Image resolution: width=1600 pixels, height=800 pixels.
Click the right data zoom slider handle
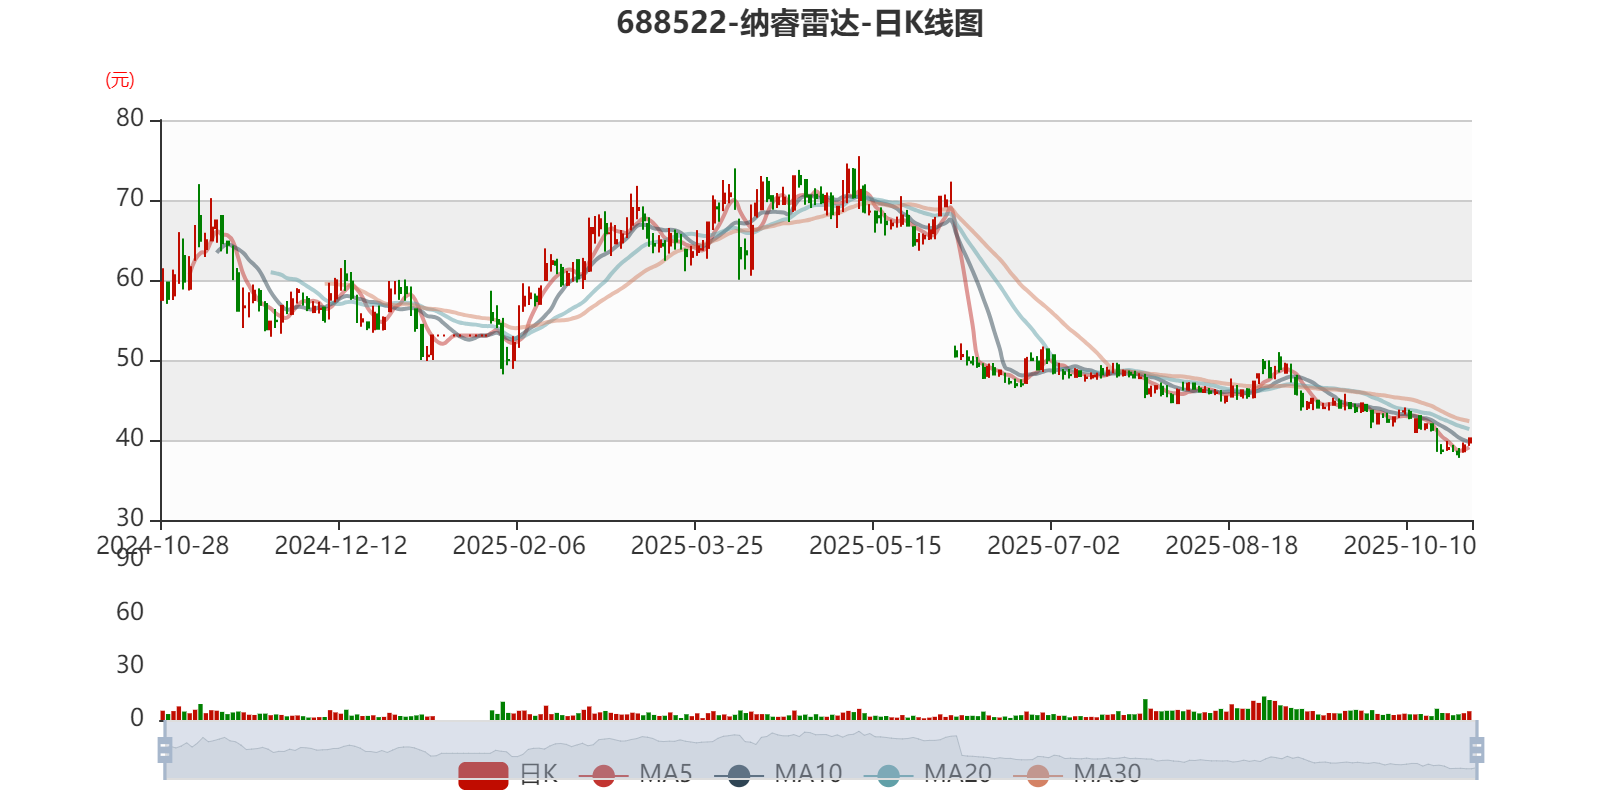(x=1476, y=750)
